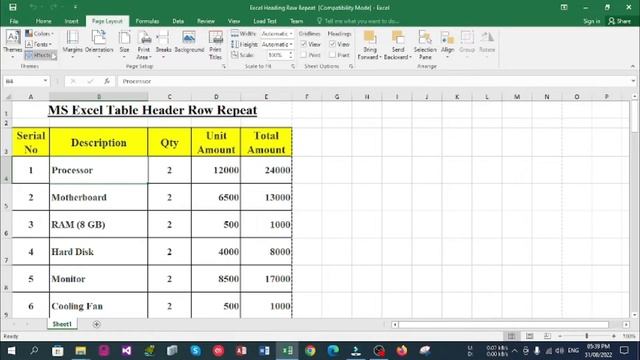640x360 pixels.
Task: Click Tell me what you want to do
Action: (358, 21)
